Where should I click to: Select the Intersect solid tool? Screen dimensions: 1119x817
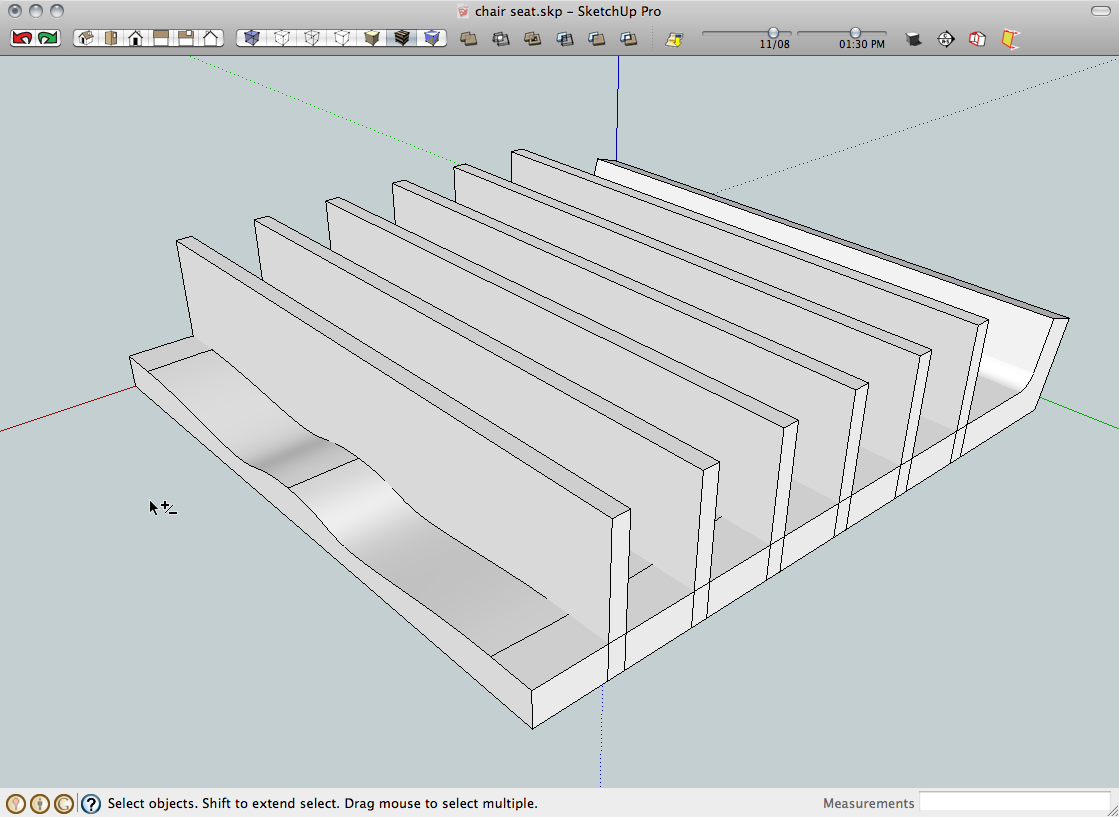point(500,39)
